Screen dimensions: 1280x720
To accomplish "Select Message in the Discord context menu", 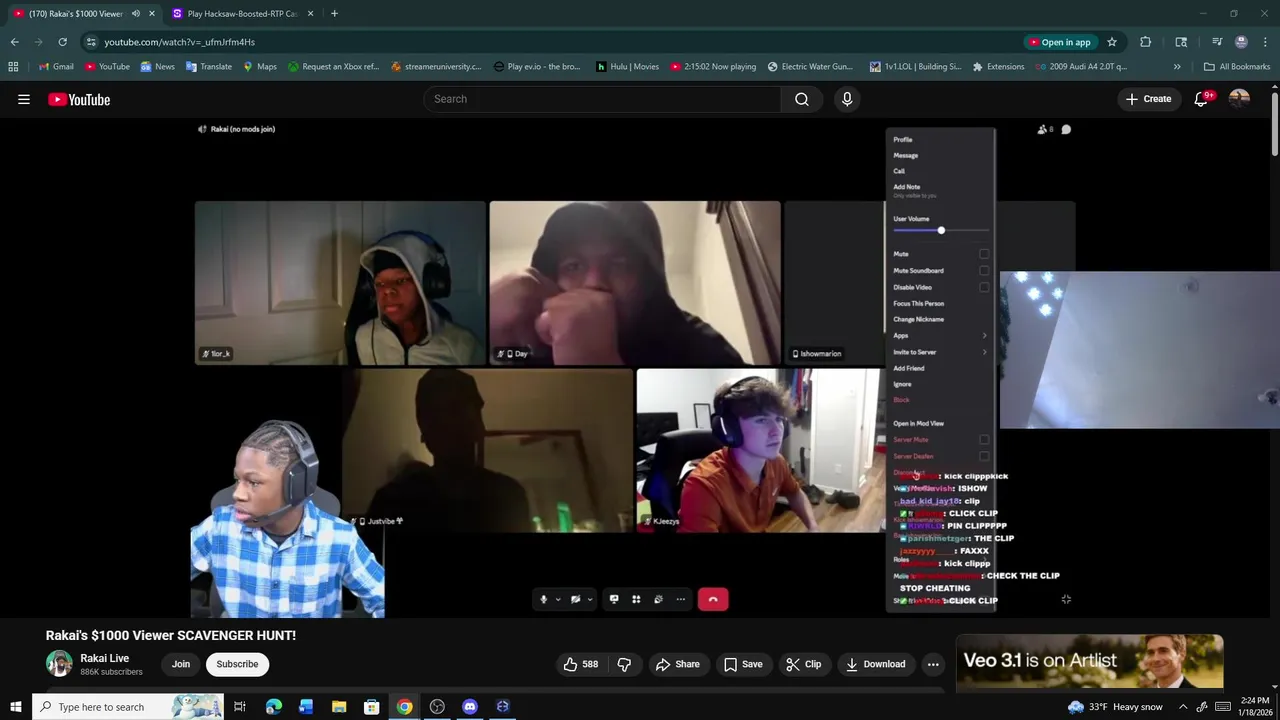I will click(906, 156).
